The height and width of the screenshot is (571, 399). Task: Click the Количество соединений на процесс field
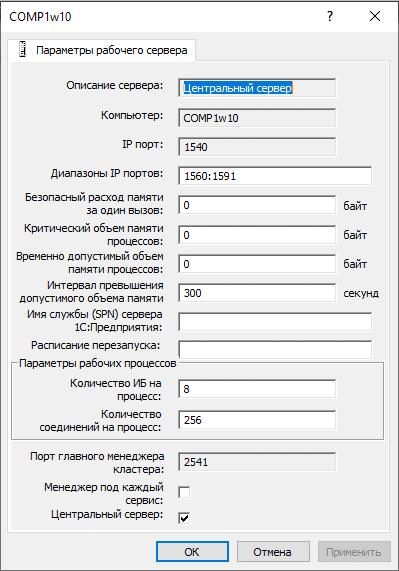[257, 420]
